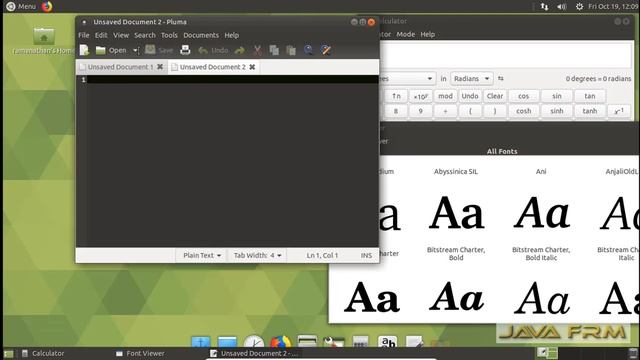640x360 pixels.
Task: Undo the last action in Pluma
Action: (213, 50)
